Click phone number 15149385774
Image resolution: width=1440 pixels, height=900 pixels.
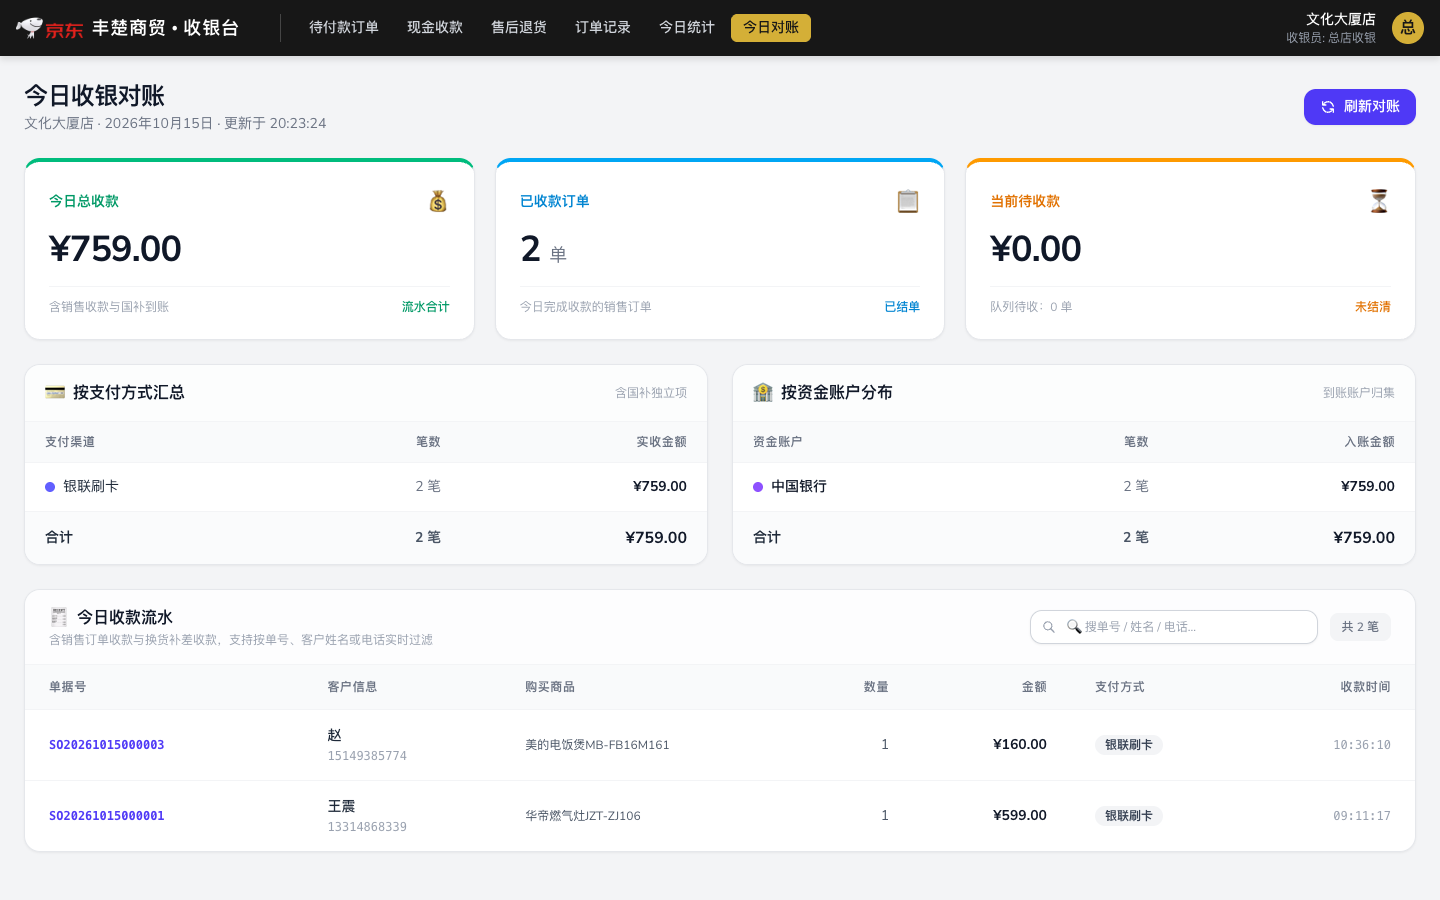(x=367, y=756)
